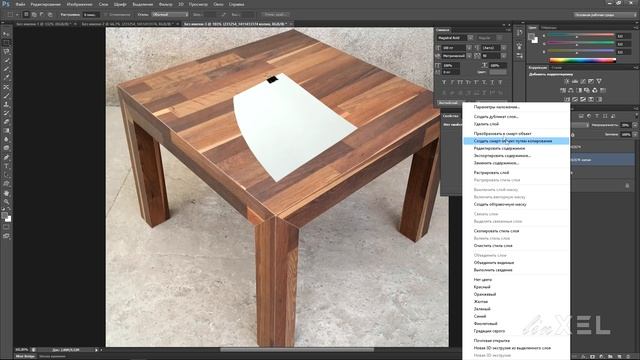Click the color spectrum bar in Color panel
This screenshot has height=360, width=640.
pos(582,60)
